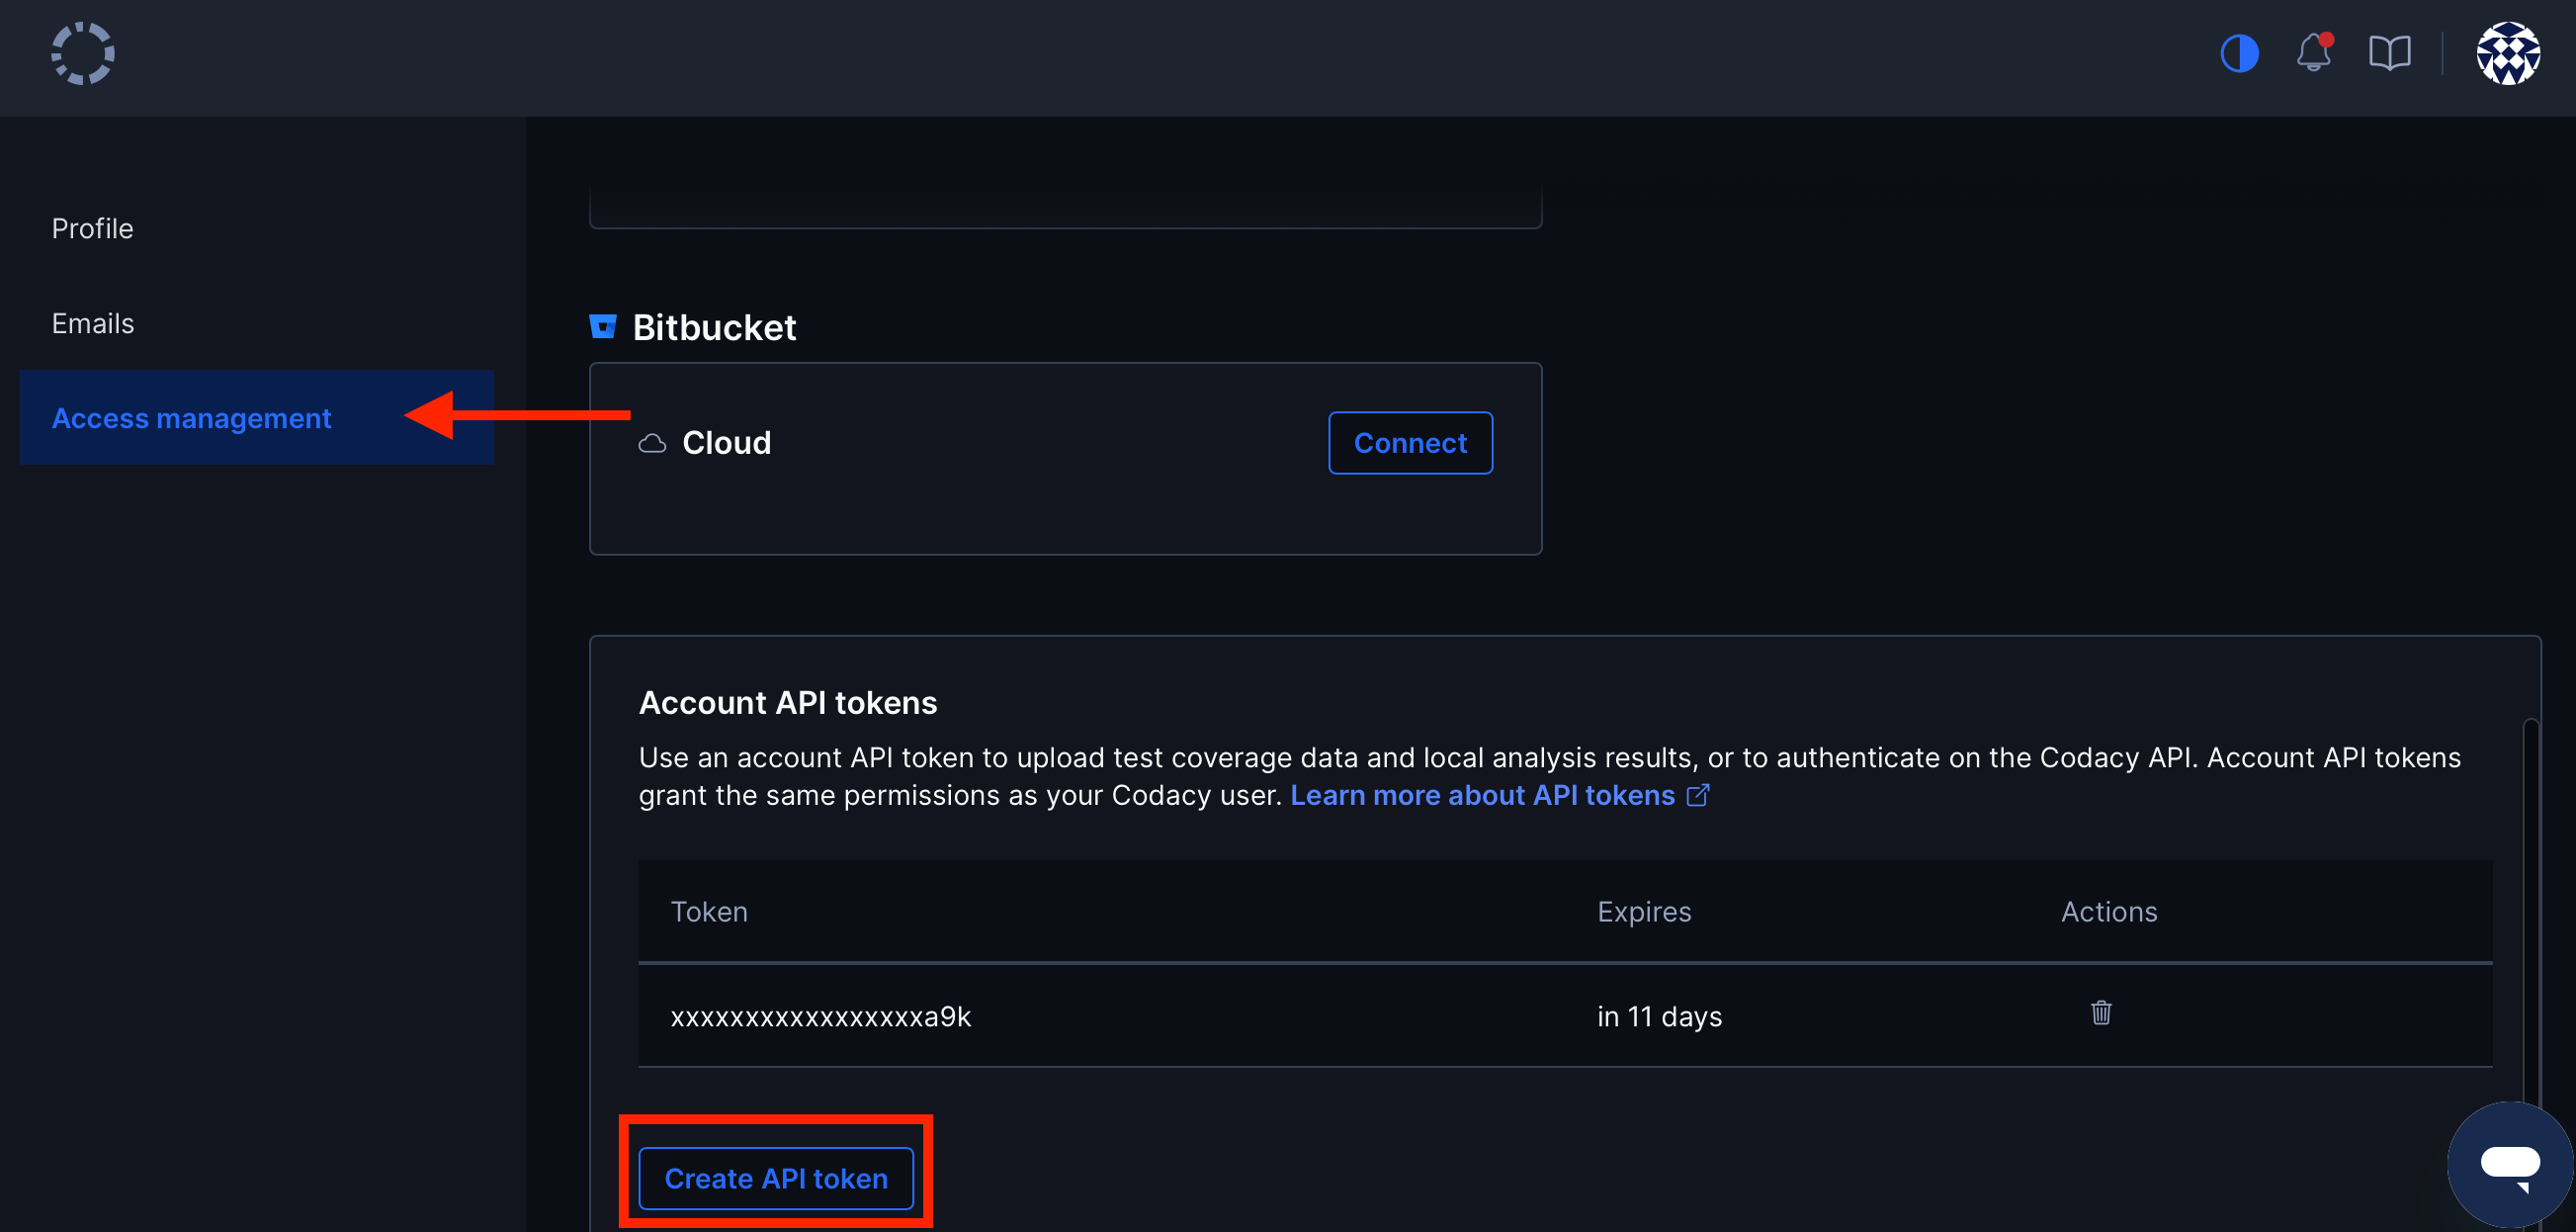
Task: Click the Codacy logo icon
Action: tap(83, 54)
